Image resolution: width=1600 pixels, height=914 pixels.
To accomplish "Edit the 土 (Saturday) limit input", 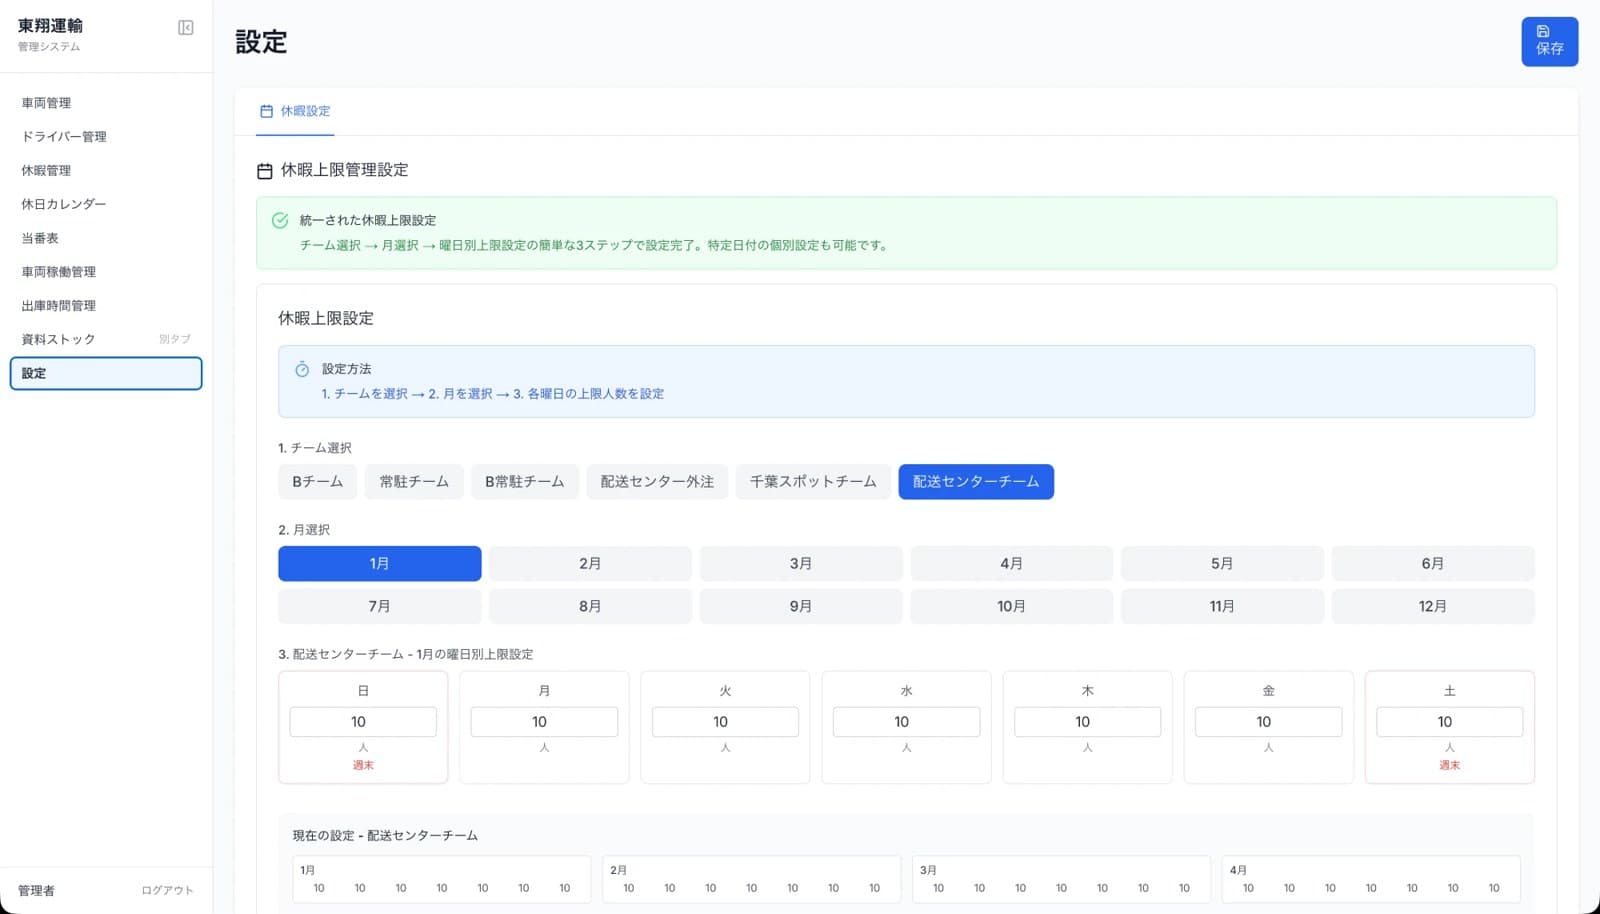I will (1449, 722).
